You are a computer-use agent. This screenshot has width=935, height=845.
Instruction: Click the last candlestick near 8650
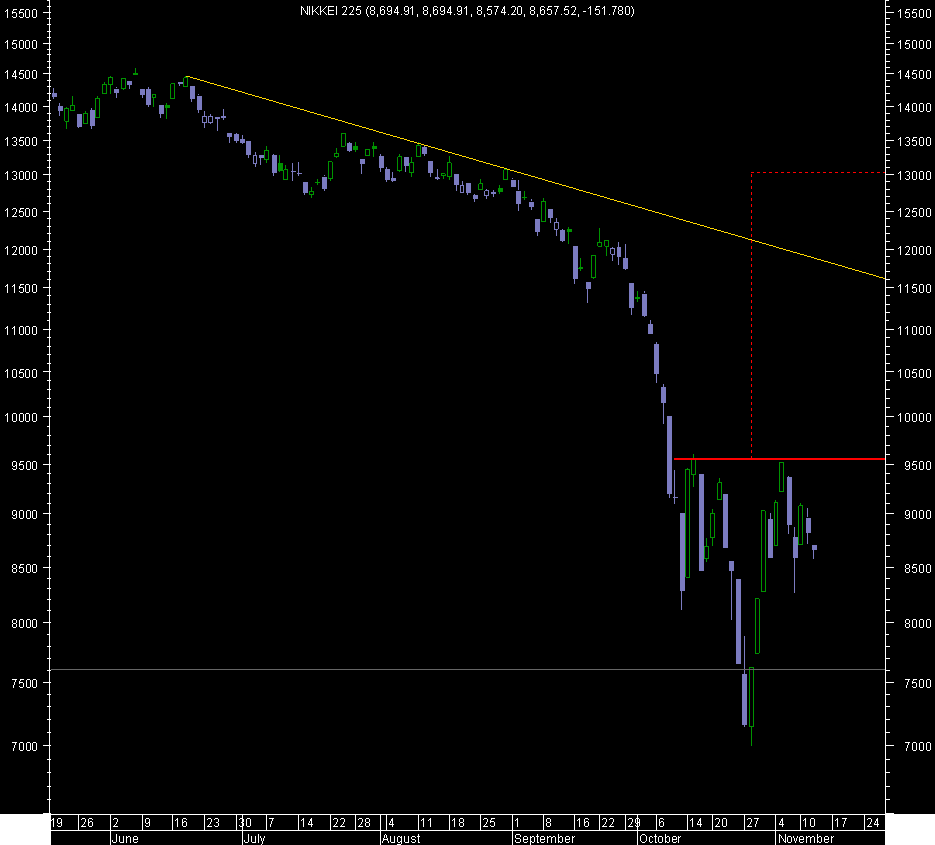point(814,550)
